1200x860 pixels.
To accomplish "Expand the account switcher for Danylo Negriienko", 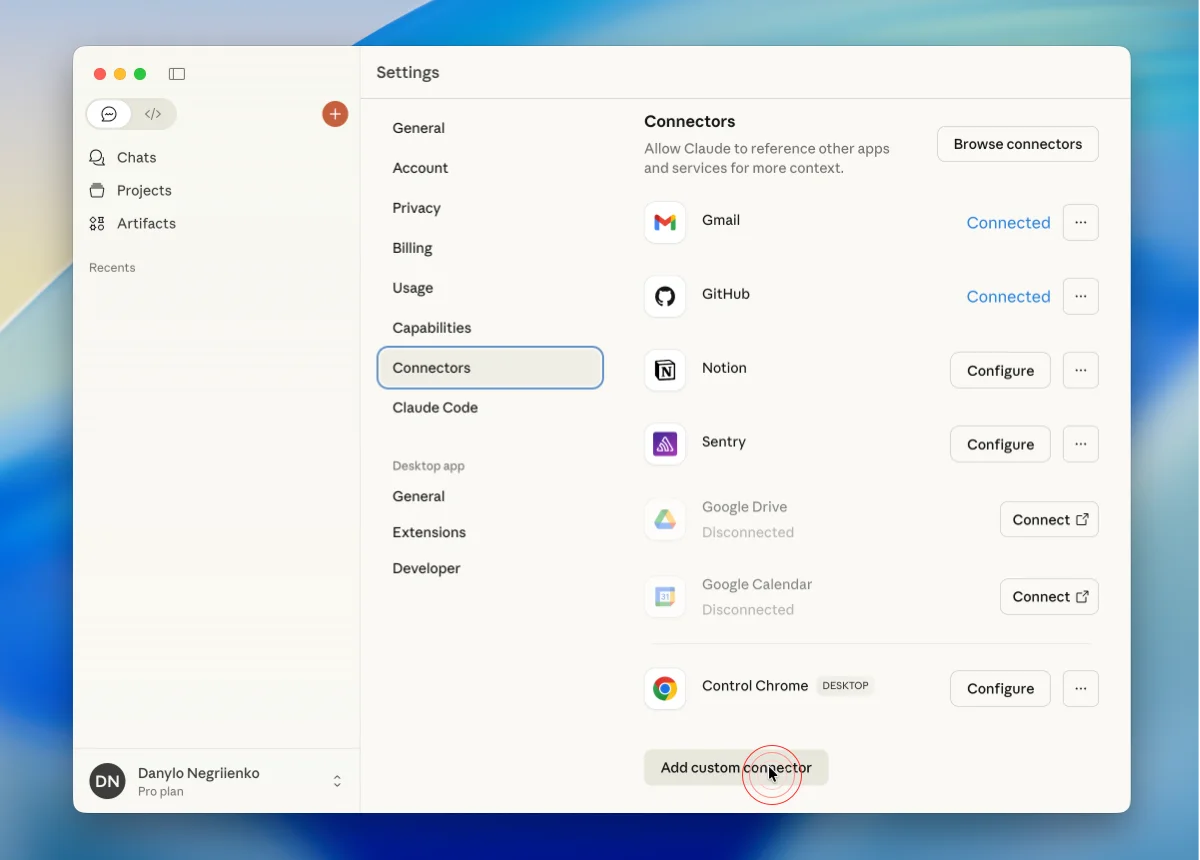I will coord(337,781).
